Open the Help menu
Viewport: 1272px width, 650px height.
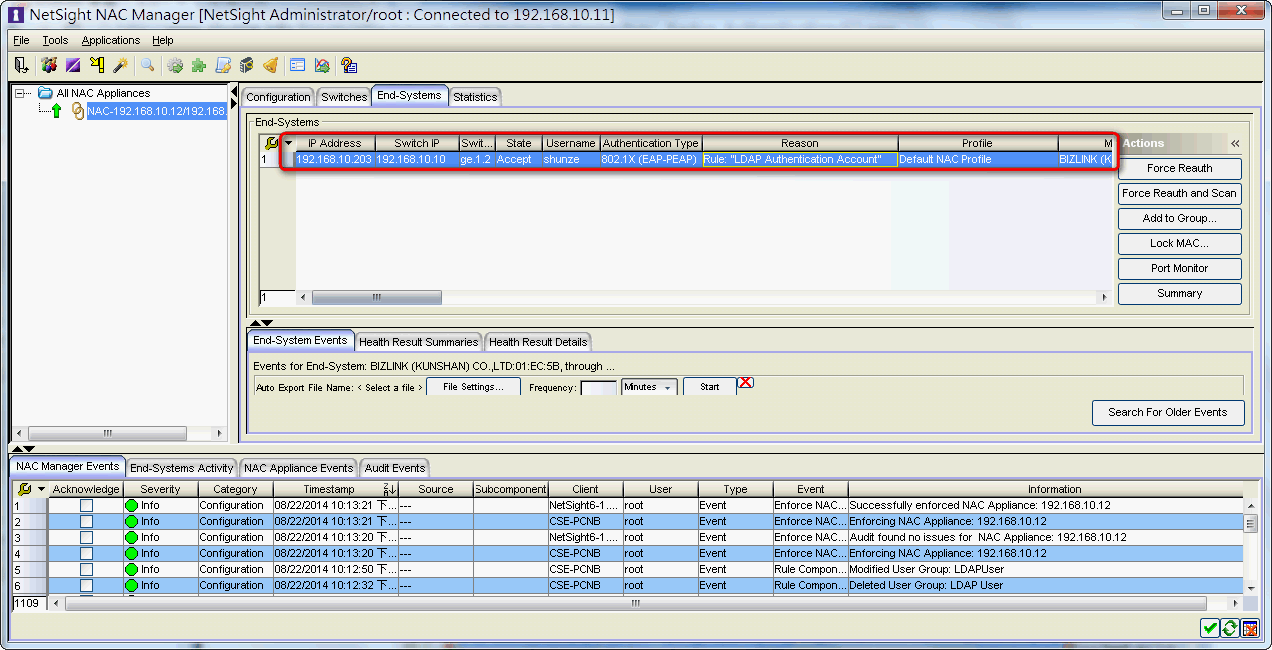163,40
